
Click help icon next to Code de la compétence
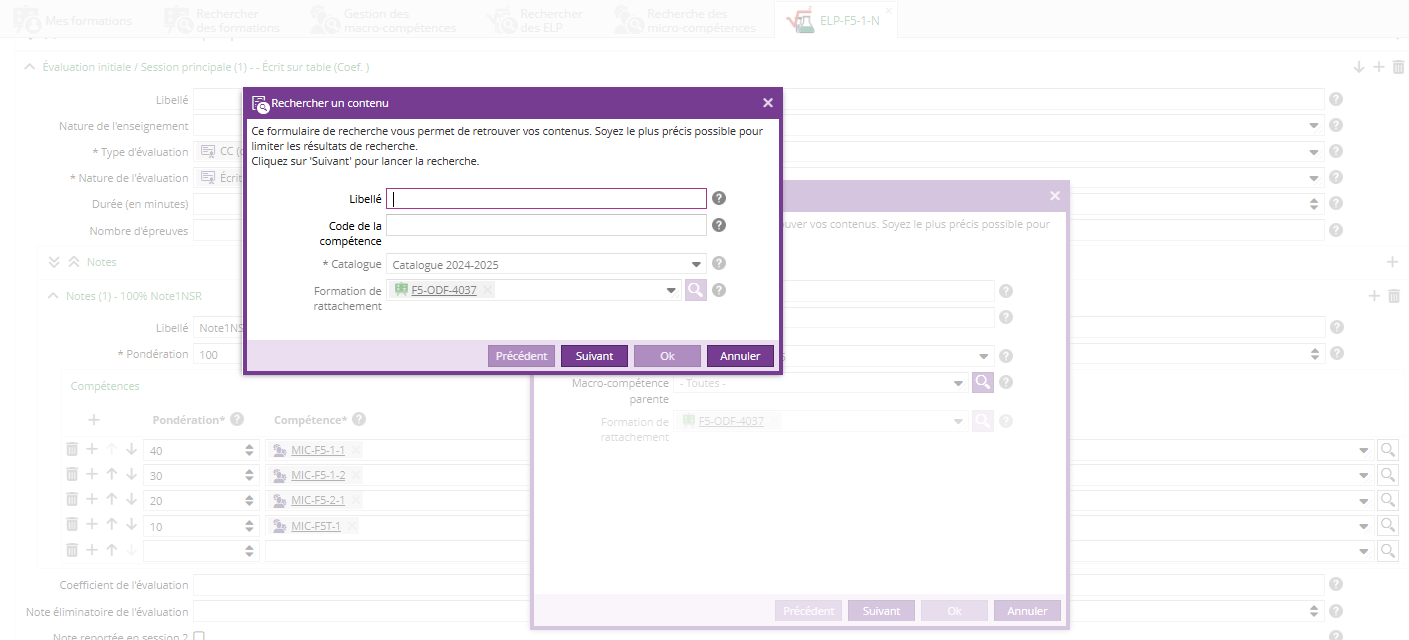[719, 225]
